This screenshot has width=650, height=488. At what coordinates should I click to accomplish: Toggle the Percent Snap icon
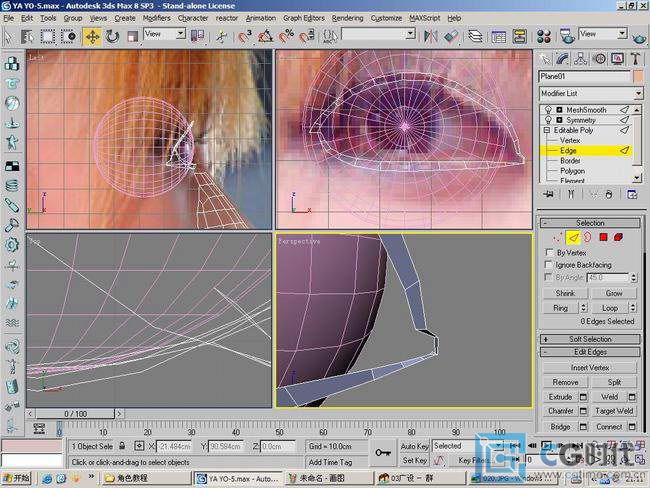pos(286,36)
